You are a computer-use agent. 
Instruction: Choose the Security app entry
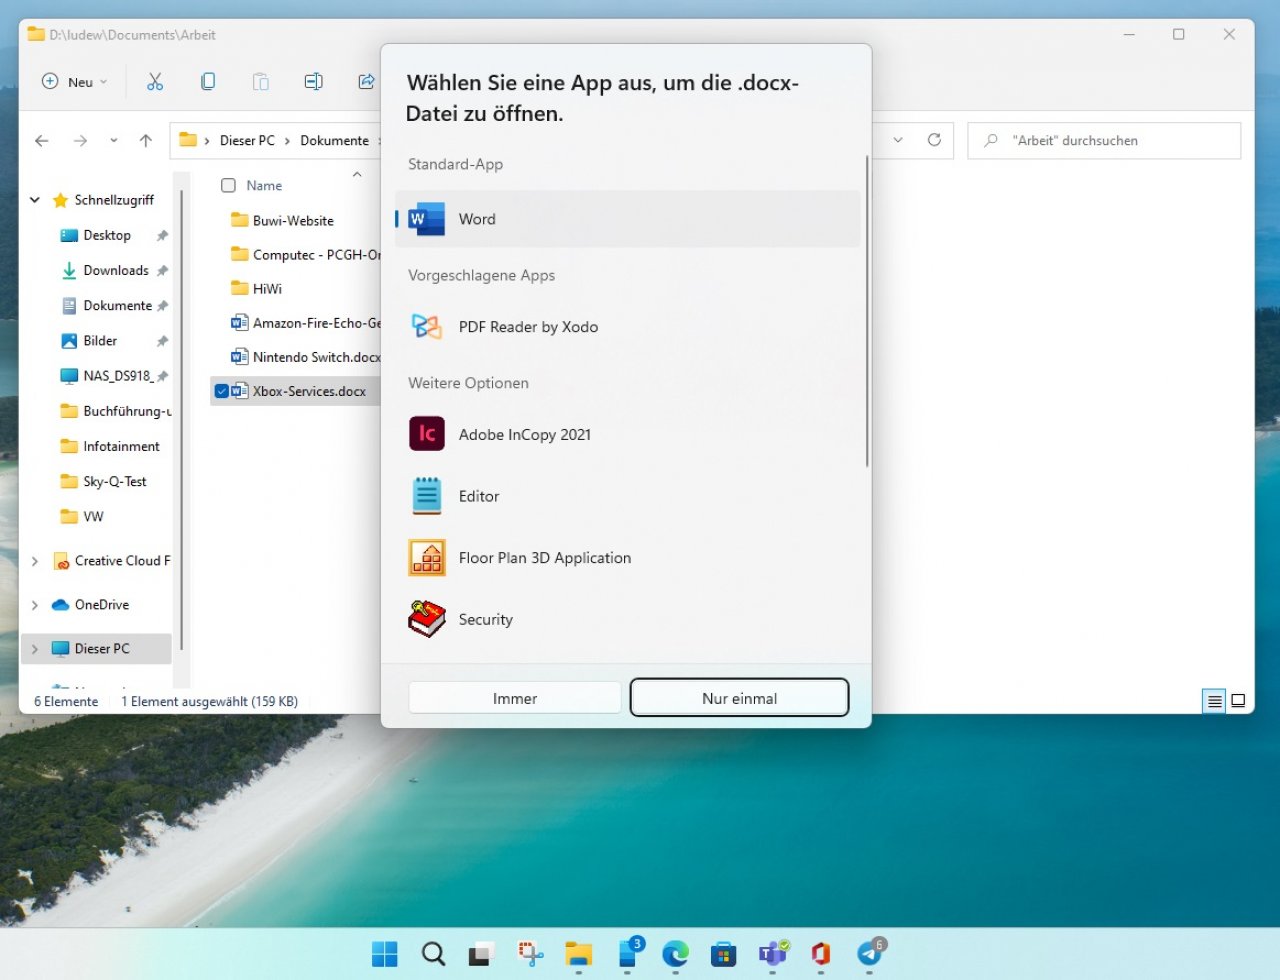click(x=628, y=620)
